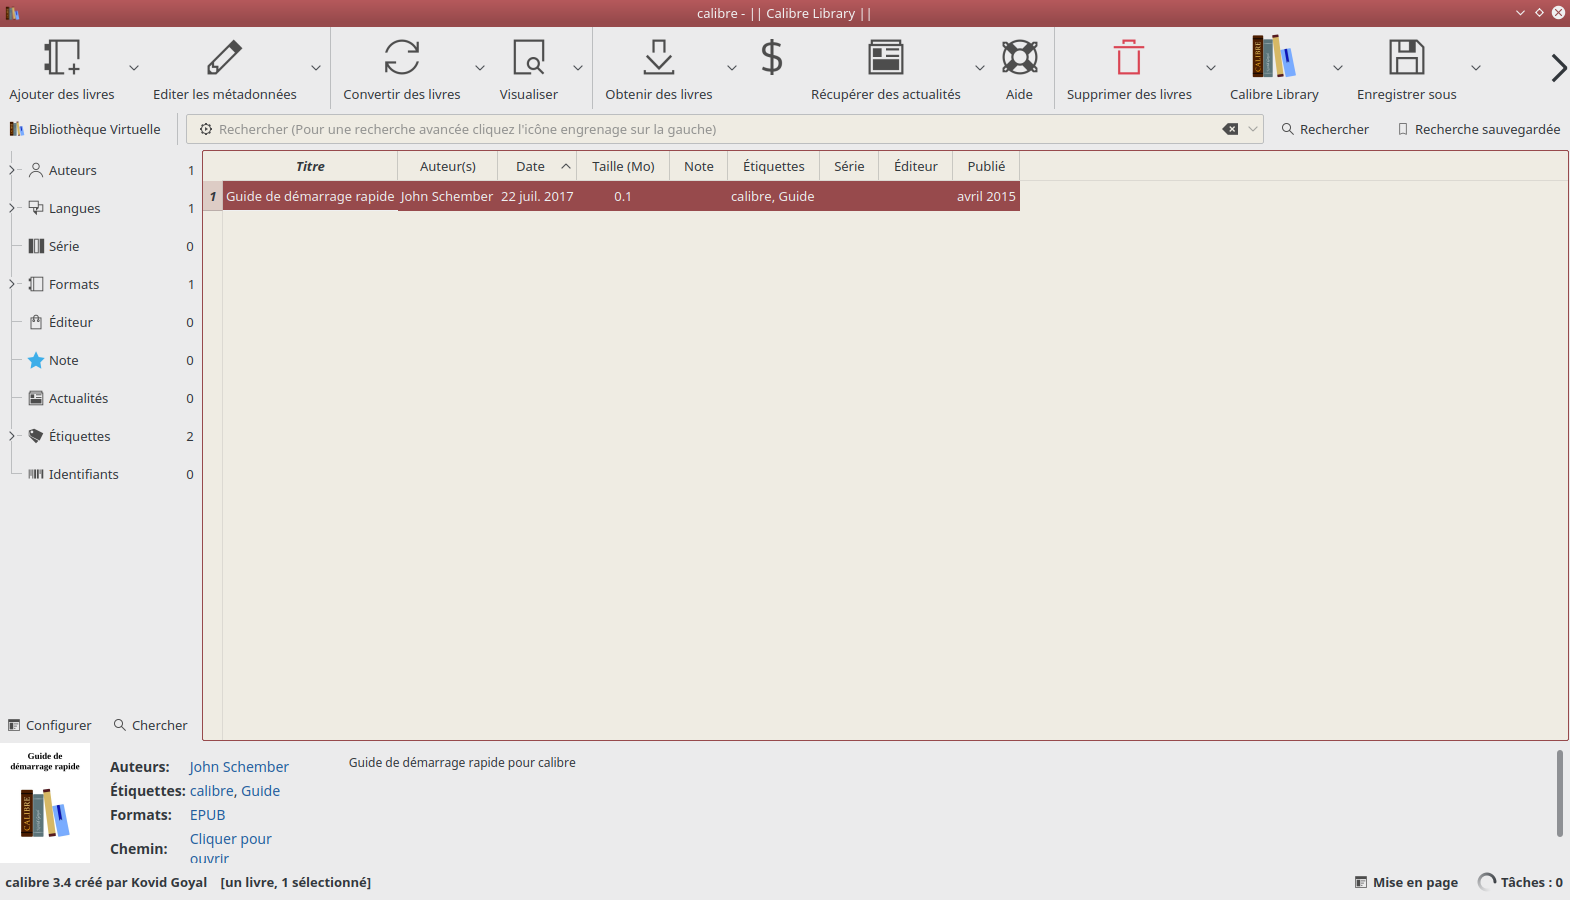Screen dimensions: 1570x900
Task: Sort by the Éditeur column header
Action: (x=916, y=166)
